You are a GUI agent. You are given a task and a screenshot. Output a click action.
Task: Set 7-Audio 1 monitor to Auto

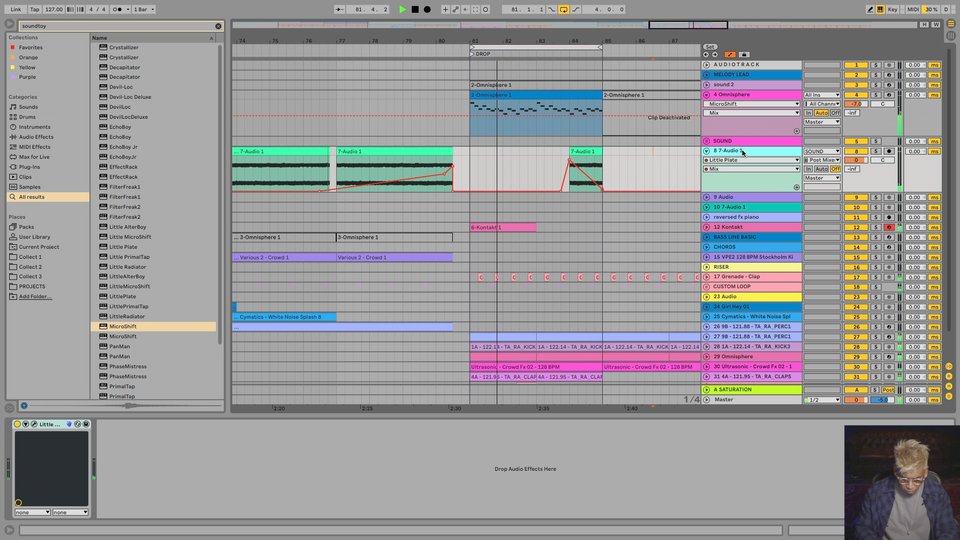click(x=822, y=169)
